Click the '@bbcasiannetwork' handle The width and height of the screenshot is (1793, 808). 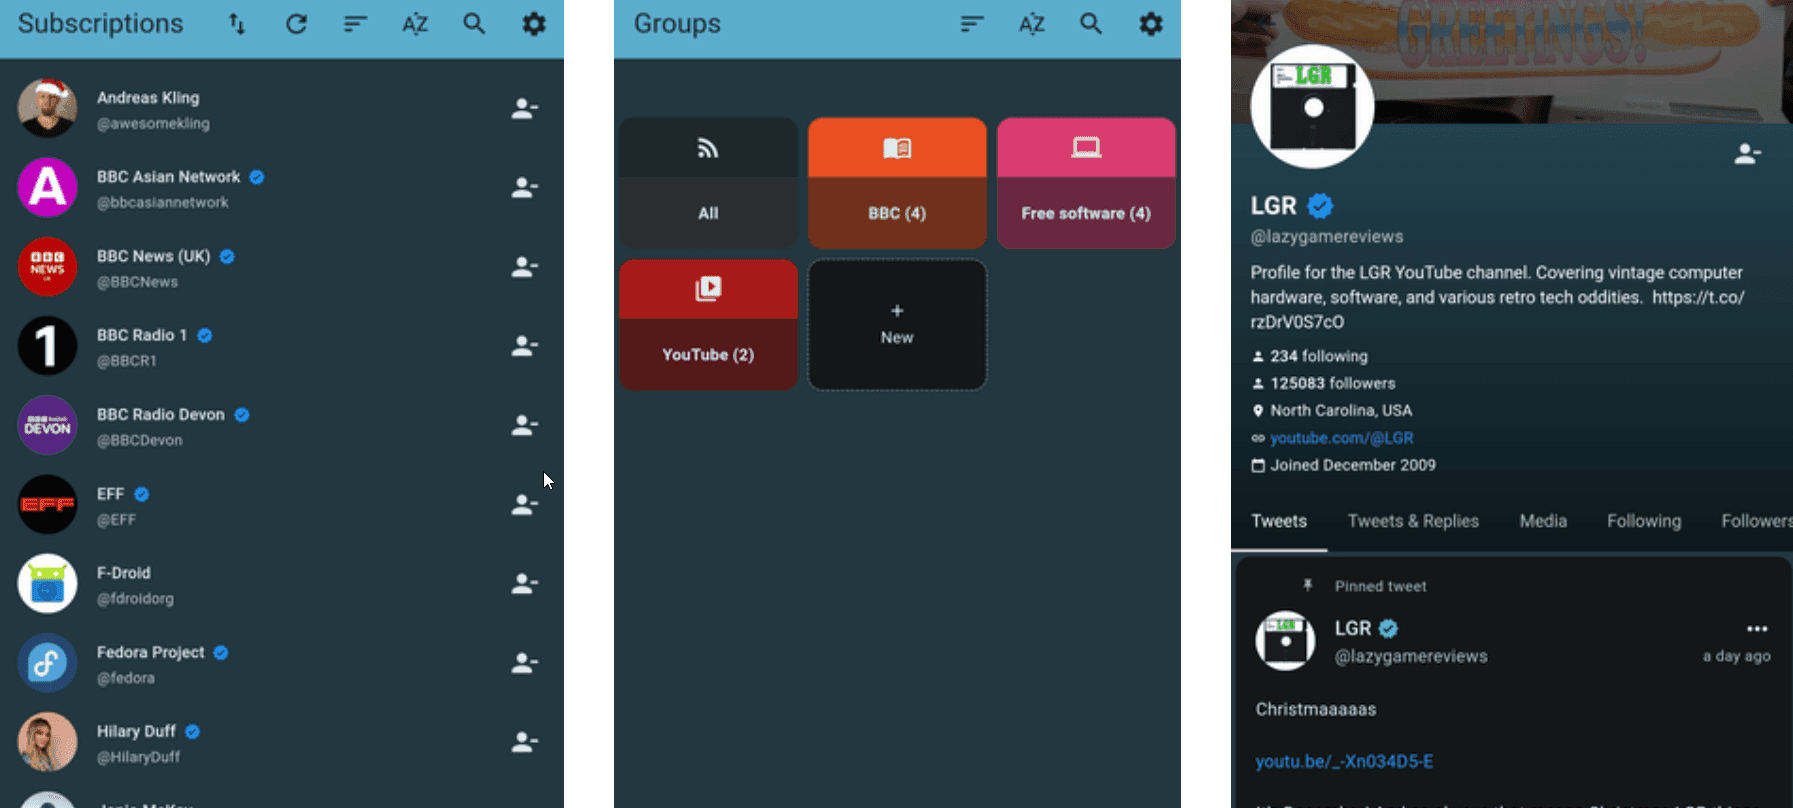[x=162, y=203]
